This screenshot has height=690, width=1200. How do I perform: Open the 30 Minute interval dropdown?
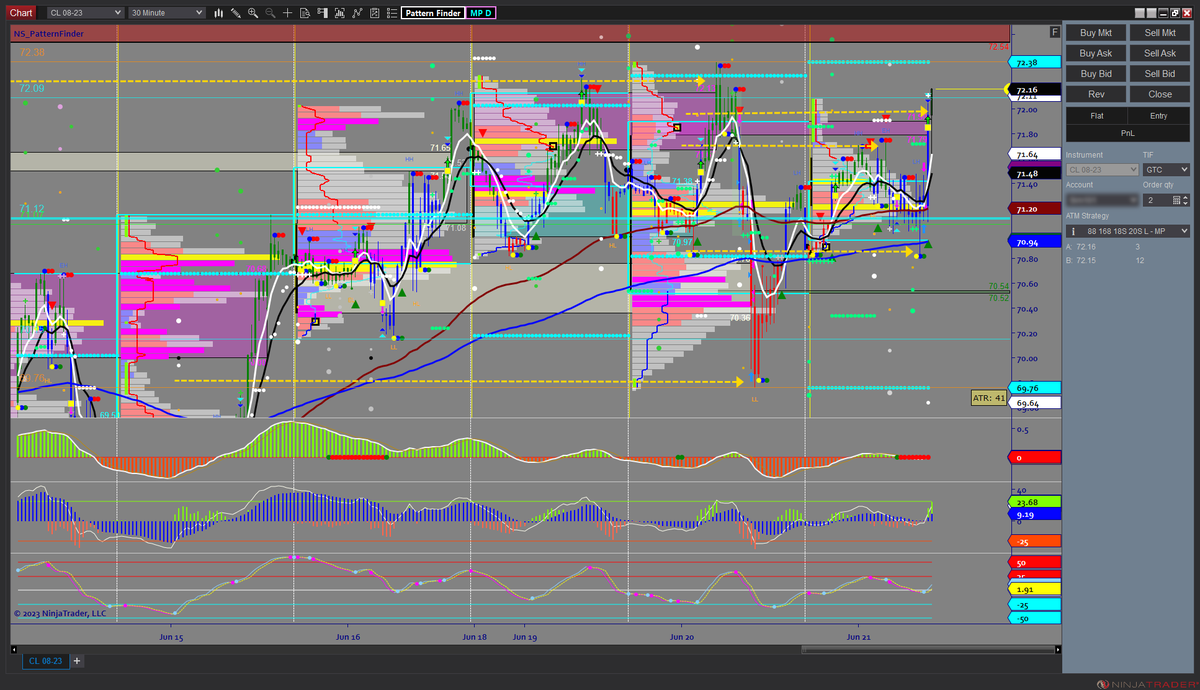[167, 13]
